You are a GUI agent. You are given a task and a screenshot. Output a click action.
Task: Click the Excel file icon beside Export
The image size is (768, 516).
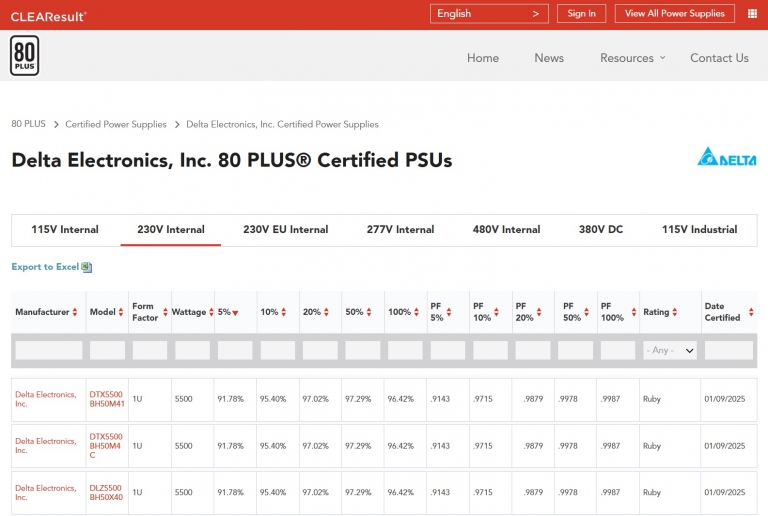tap(87, 267)
